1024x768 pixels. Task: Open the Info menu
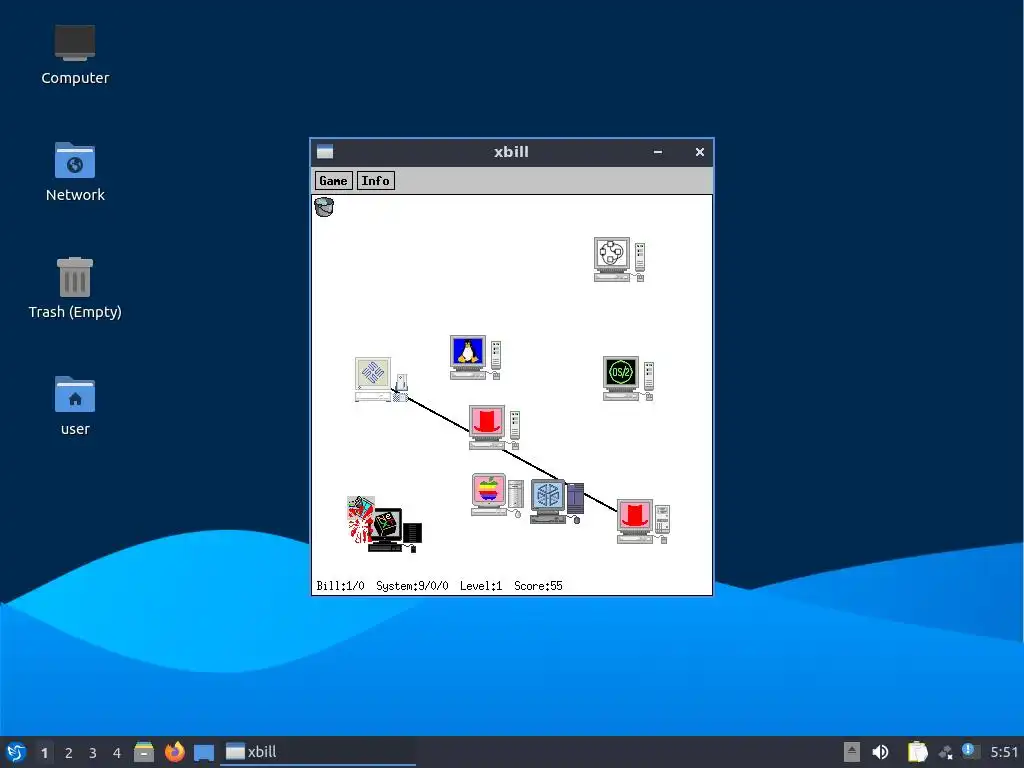(376, 181)
